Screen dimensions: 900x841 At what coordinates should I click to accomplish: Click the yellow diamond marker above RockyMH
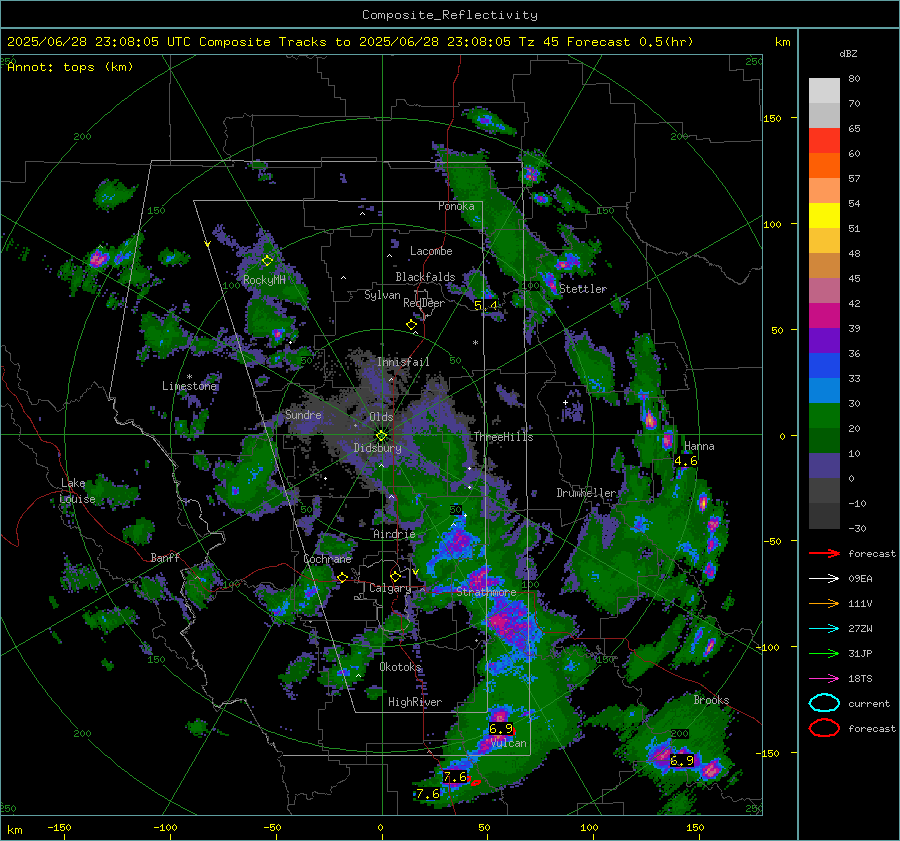coord(267,261)
